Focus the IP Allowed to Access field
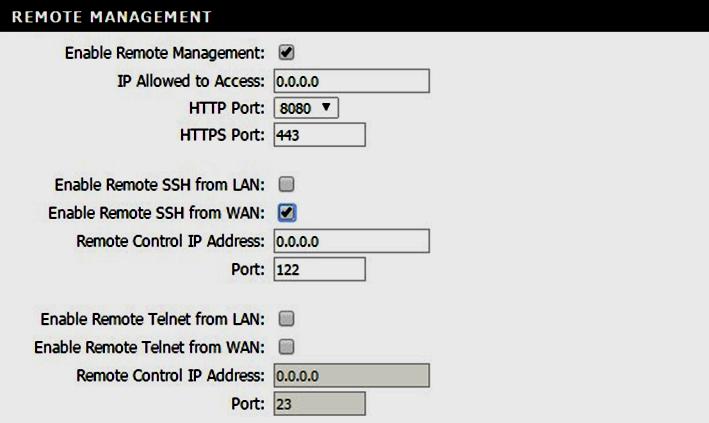709x423 pixels. pos(351,81)
